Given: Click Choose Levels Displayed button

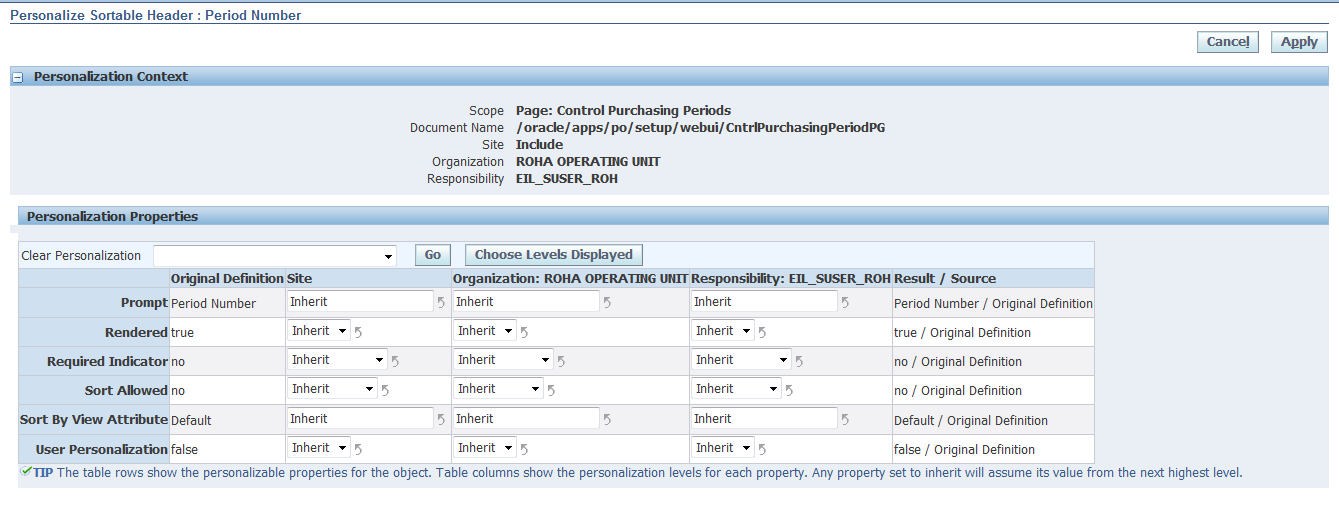Looking at the screenshot, I should (554, 255).
